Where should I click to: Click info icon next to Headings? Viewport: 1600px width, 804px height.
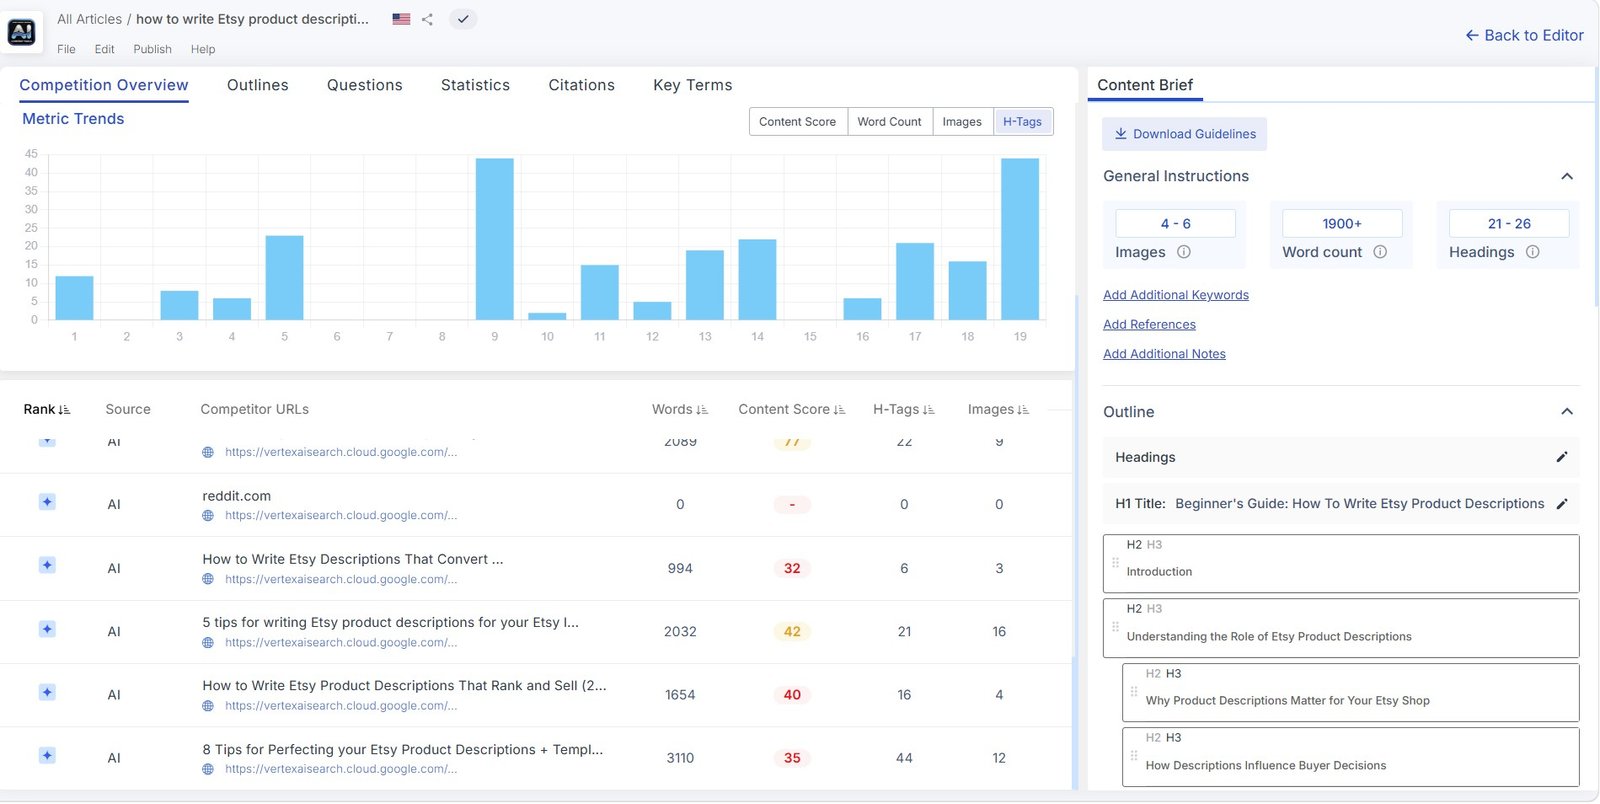point(1533,252)
